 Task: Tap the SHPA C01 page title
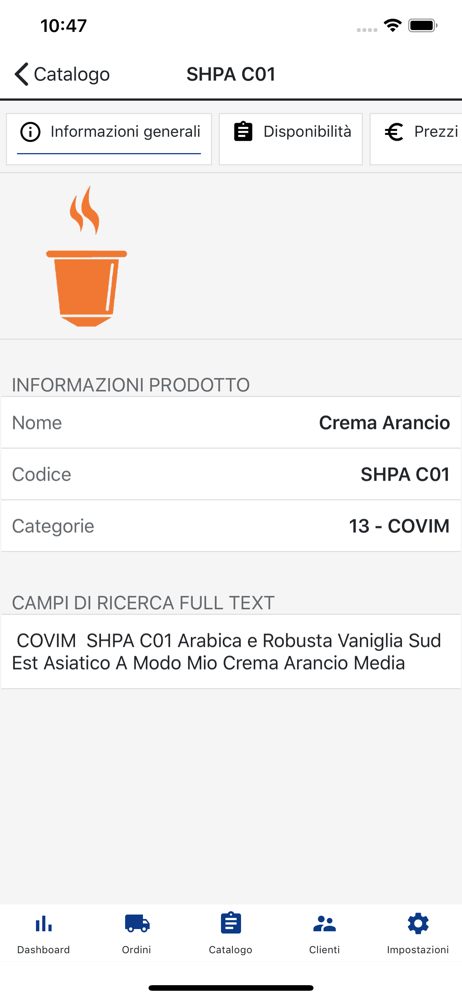click(230, 75)
